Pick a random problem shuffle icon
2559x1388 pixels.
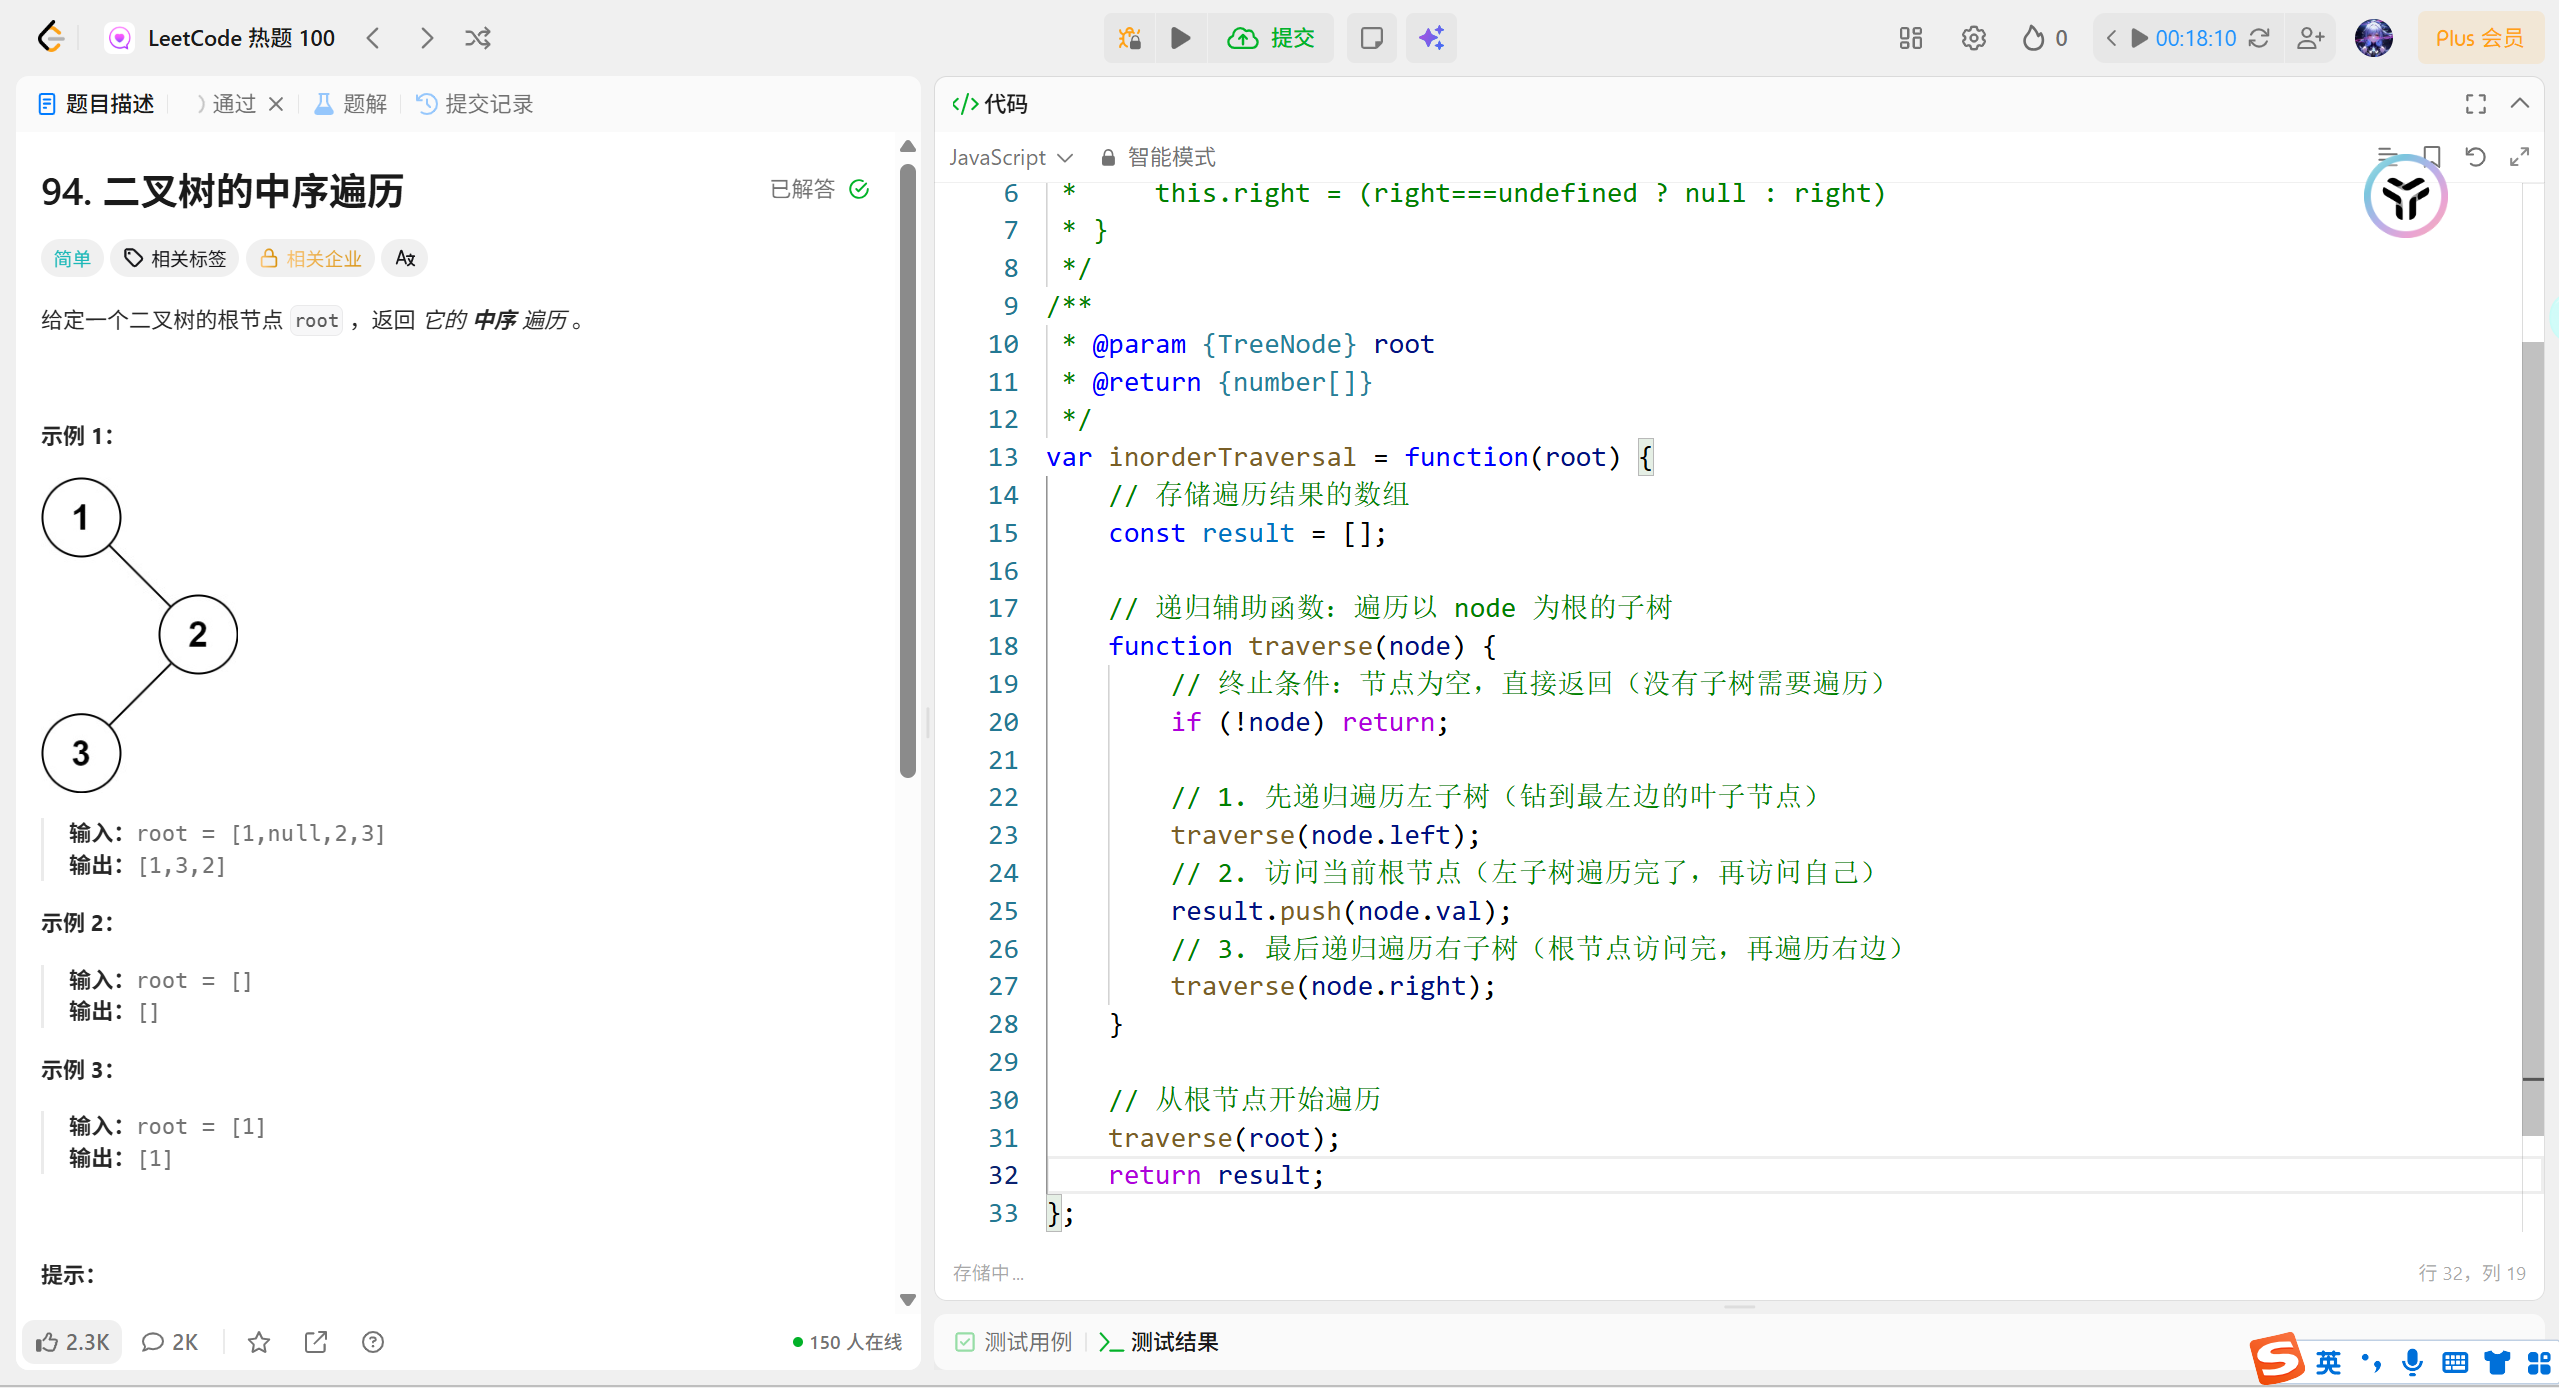click(478, 38)
